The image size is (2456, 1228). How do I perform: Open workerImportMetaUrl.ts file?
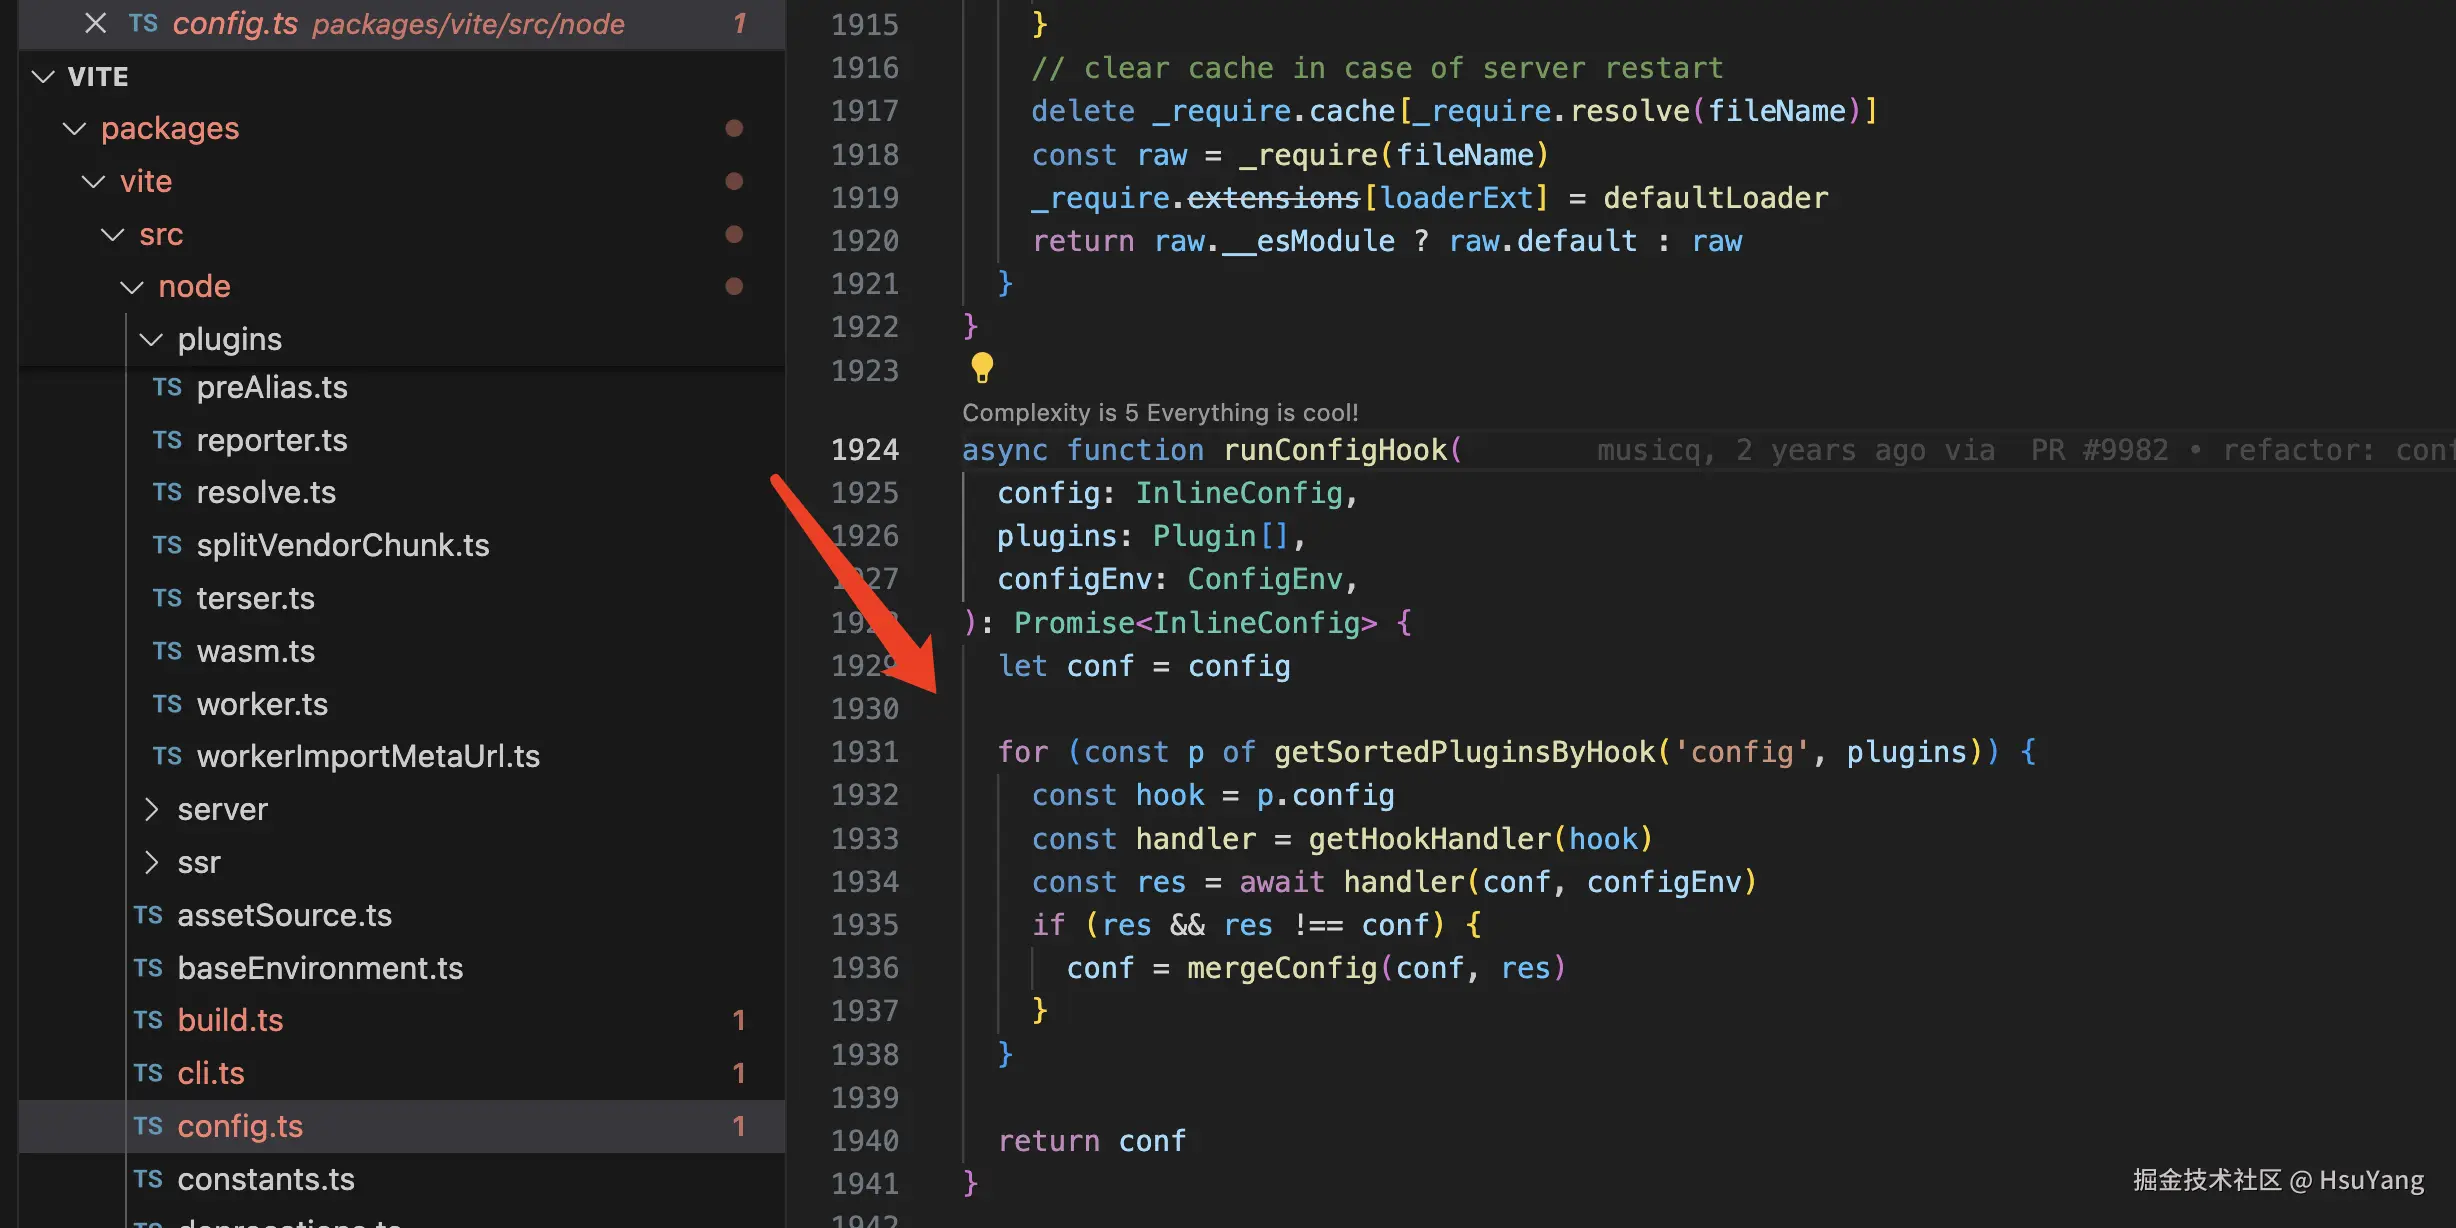point(367,757)
